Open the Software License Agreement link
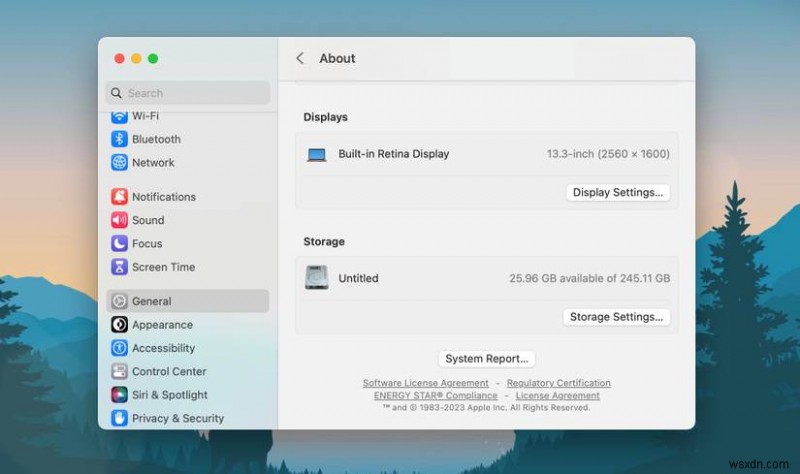The height and width of the screenshot is (474, 800). pyautogui.click(x=426, y=383)
